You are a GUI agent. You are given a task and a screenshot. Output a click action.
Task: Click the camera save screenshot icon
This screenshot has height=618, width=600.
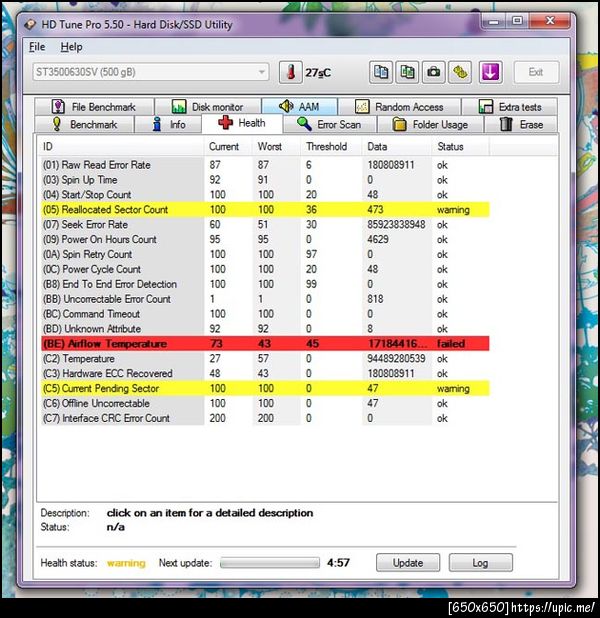[x=434, y=72]
